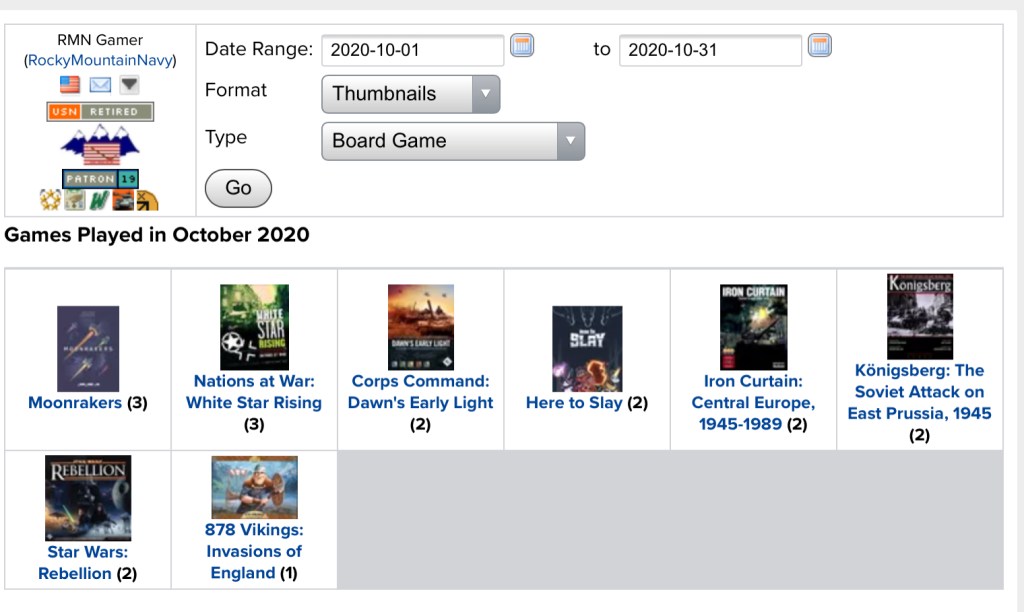Click the Star Wars: Rebellion cover image

tap(88, 498)
